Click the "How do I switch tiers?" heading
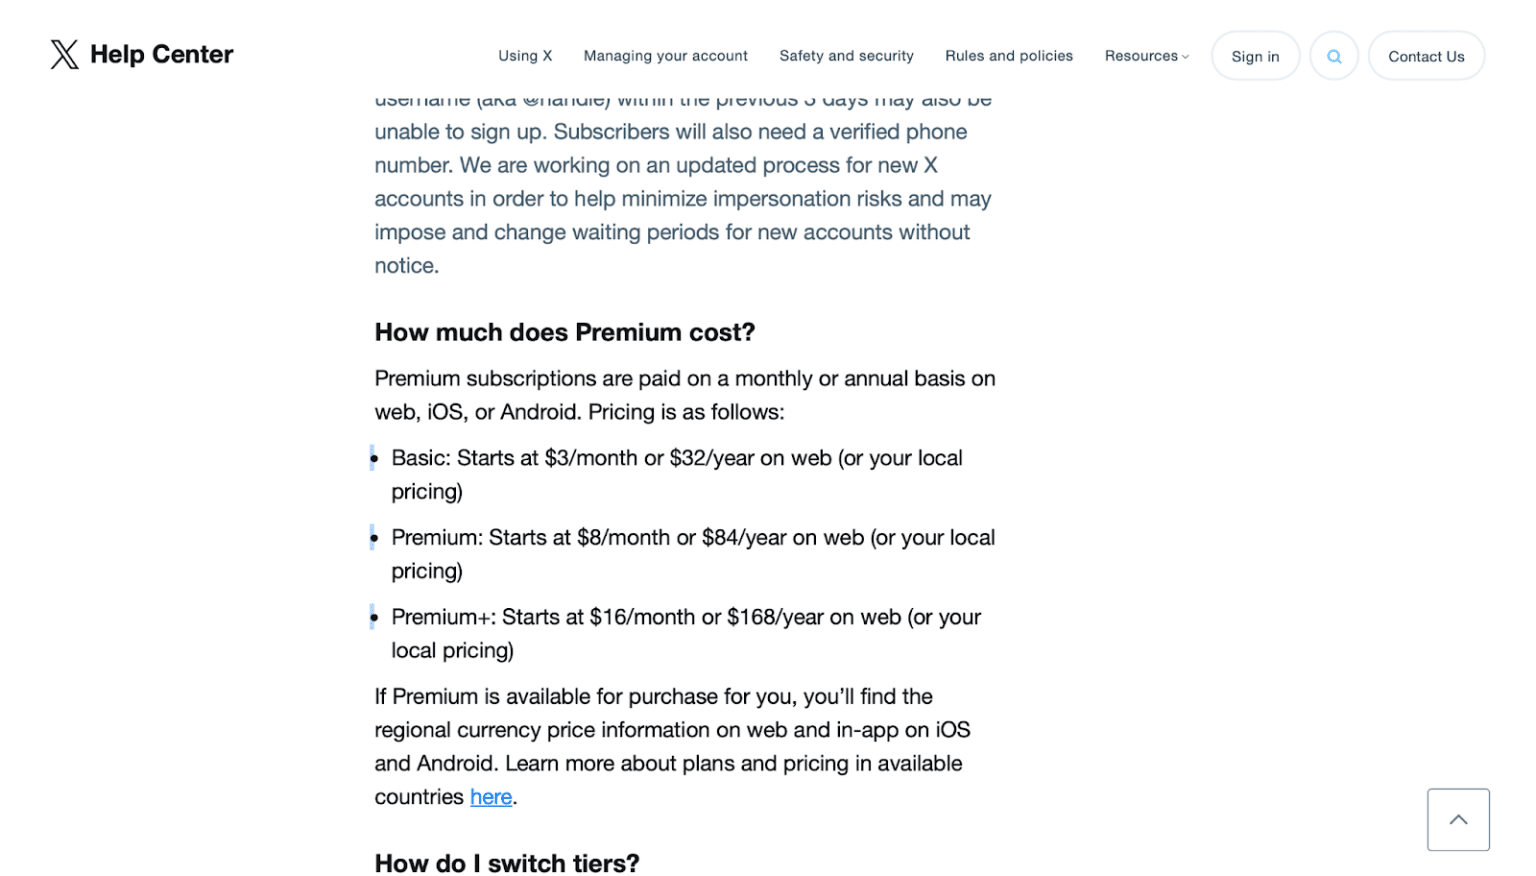 [x=506, y=863]
